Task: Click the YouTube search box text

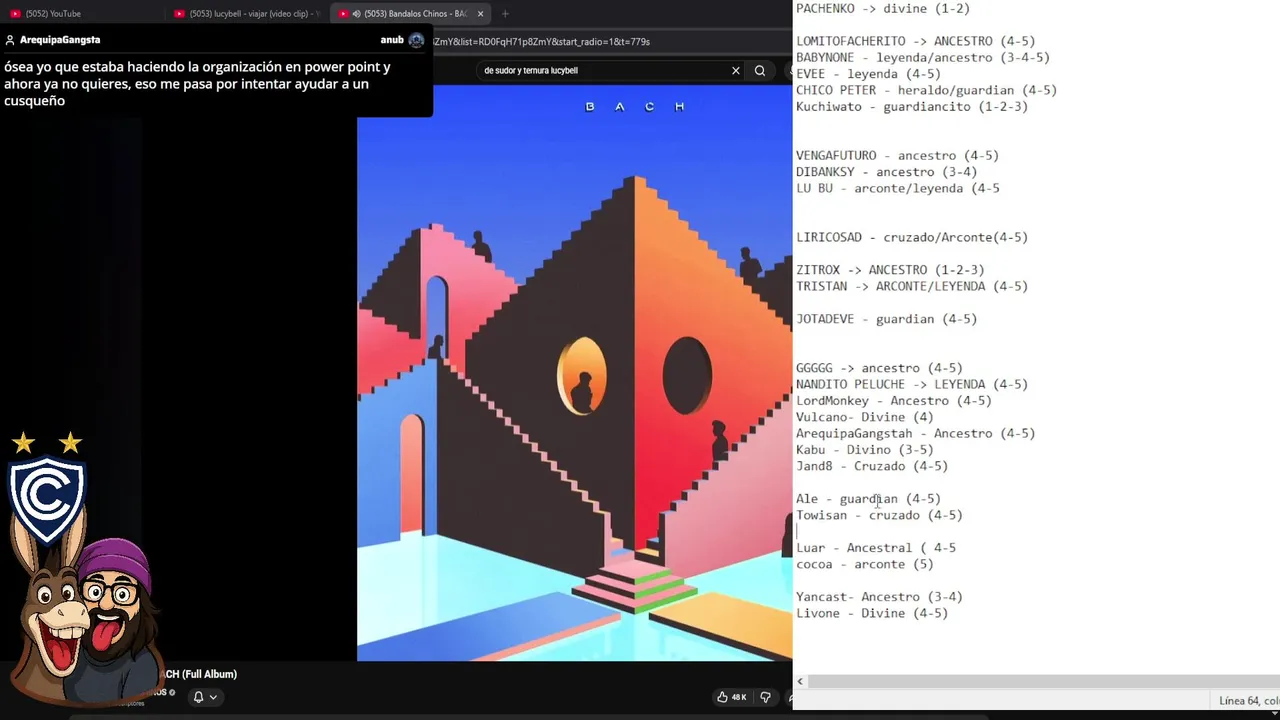Action: (531, 71)
